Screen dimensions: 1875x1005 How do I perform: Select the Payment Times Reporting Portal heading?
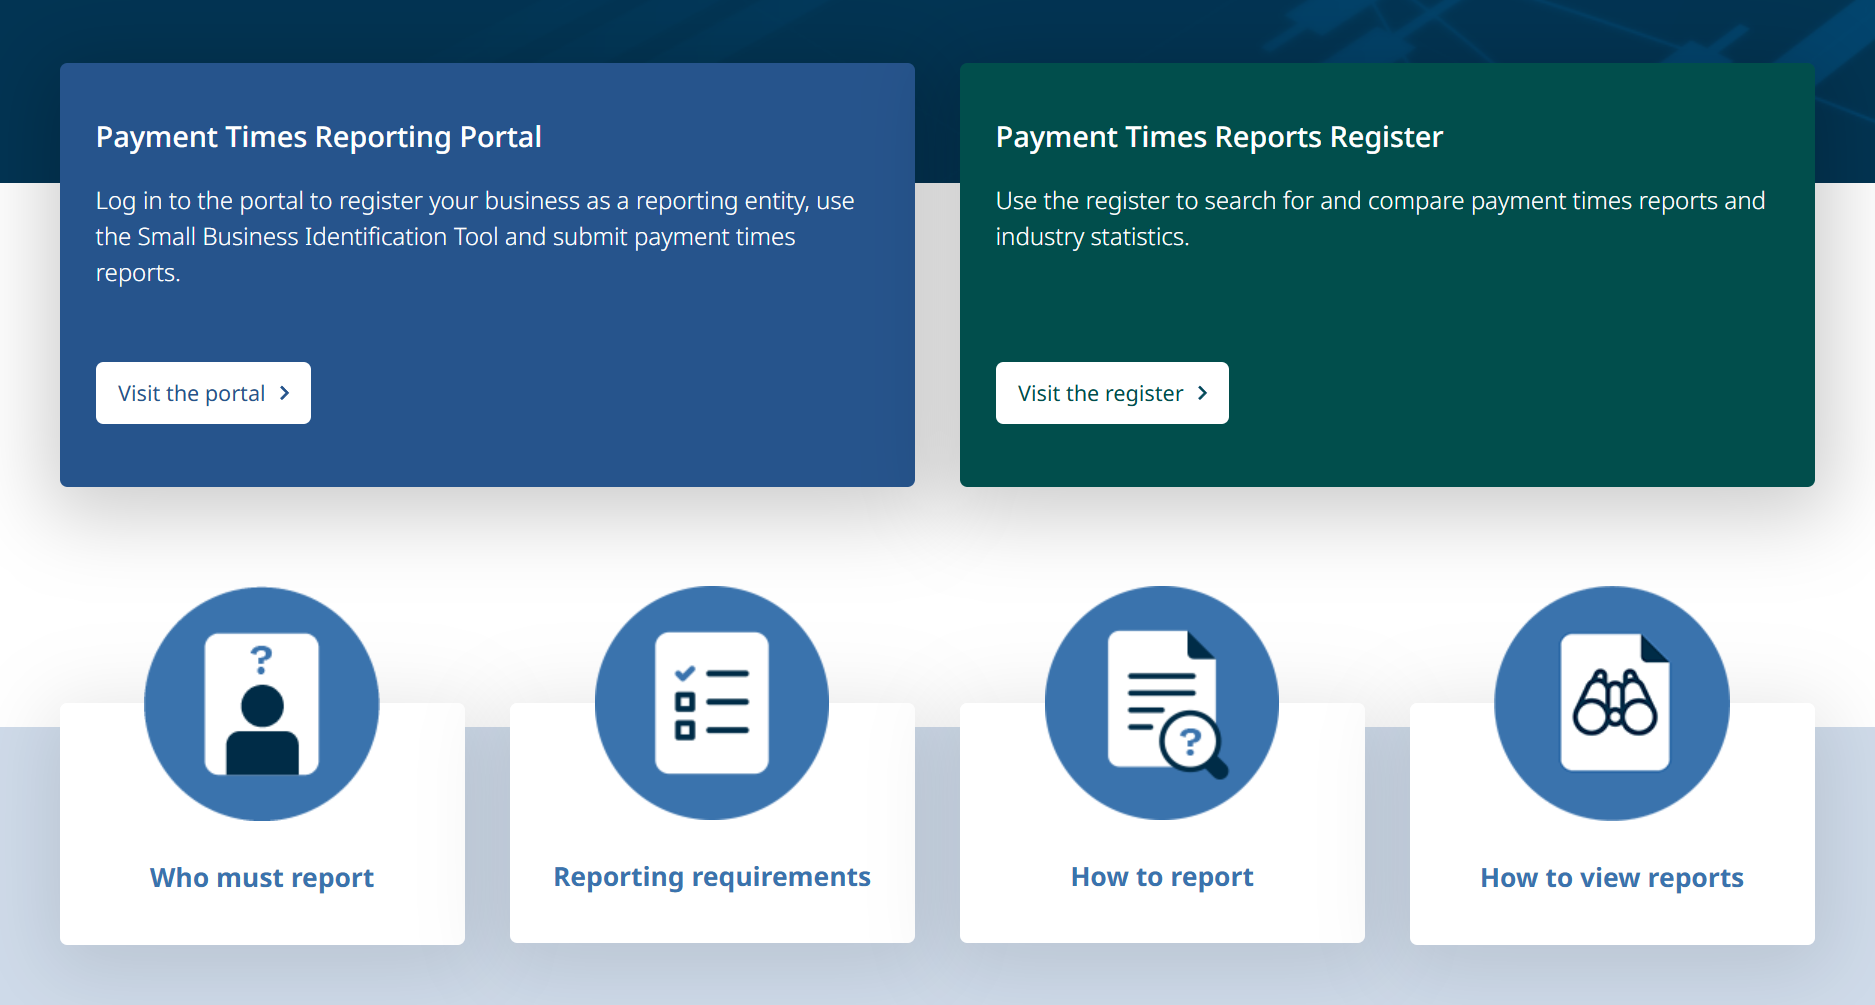[318, 137]
